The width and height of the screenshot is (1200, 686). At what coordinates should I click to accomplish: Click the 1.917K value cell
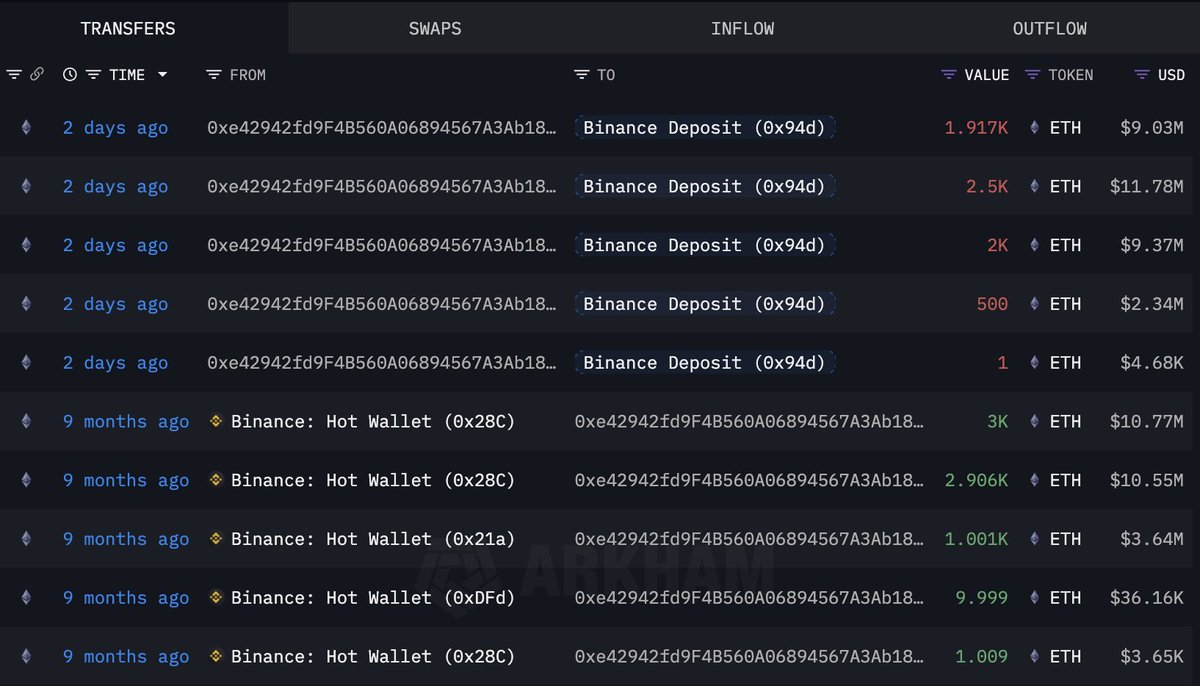[x=976, y=127]
